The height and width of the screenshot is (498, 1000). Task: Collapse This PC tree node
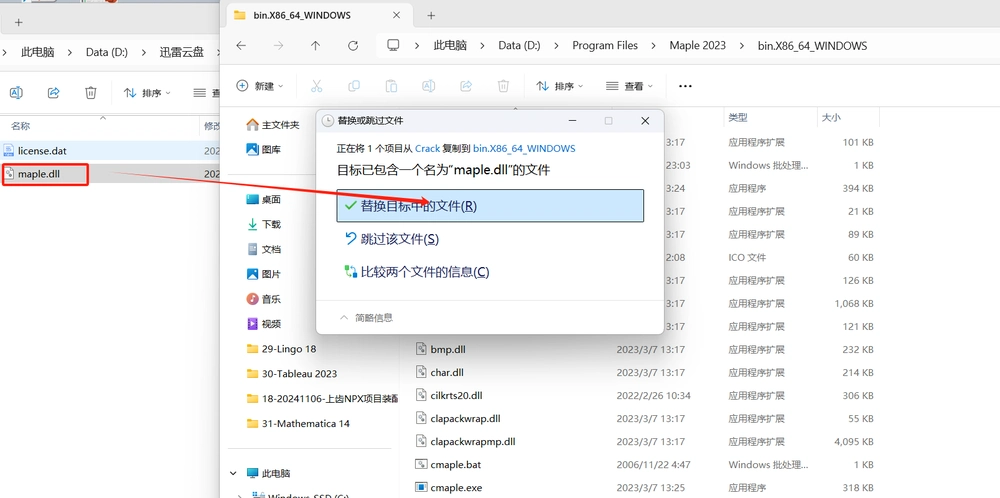[233, 473]
